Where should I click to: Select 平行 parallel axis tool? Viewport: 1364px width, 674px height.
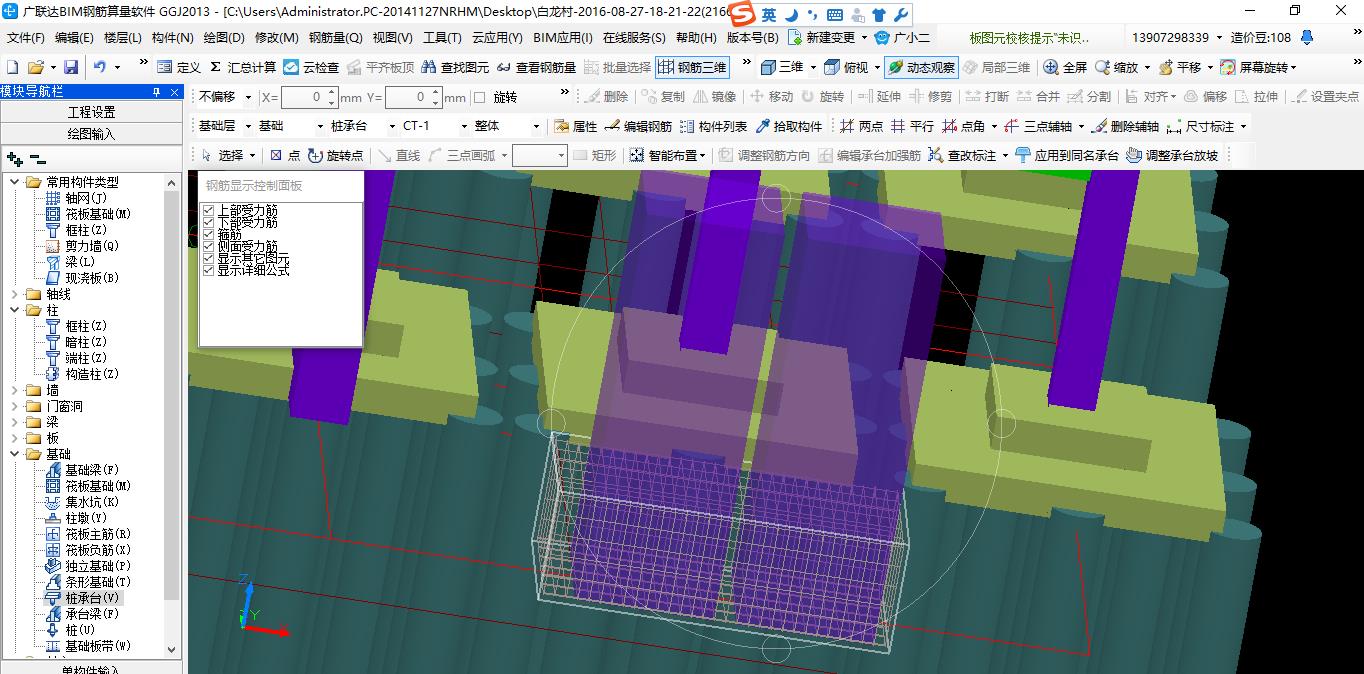pyautogui.click(x=912, y=126)
